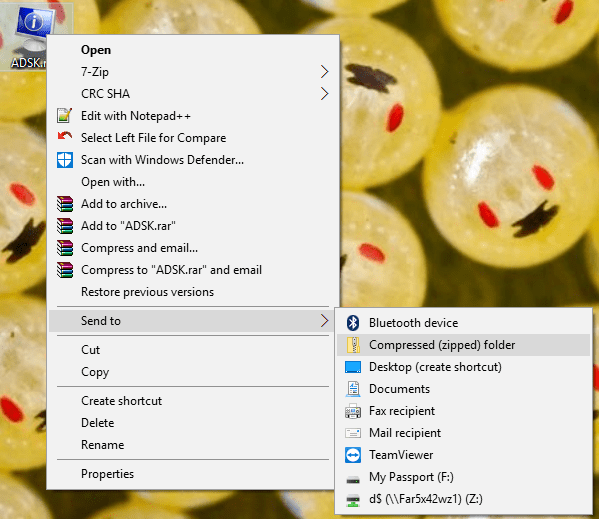
Task: Click the Send to submenu arrow
Action: [324, 321]
